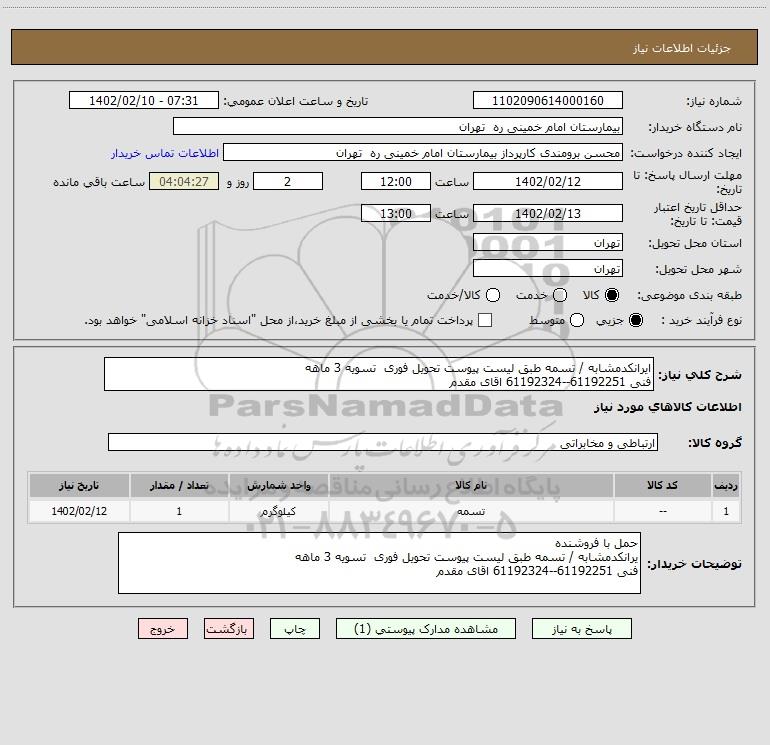Click the remaining days field showing 2
The width and height of the screenshot is (770, 745).
(288, 181)
